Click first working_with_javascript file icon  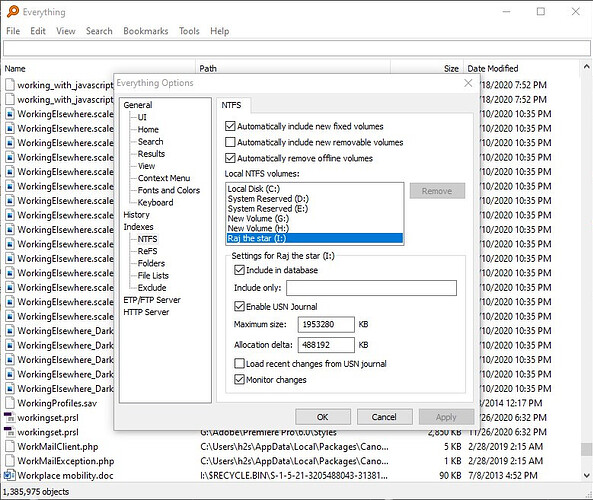coord(10,85)
